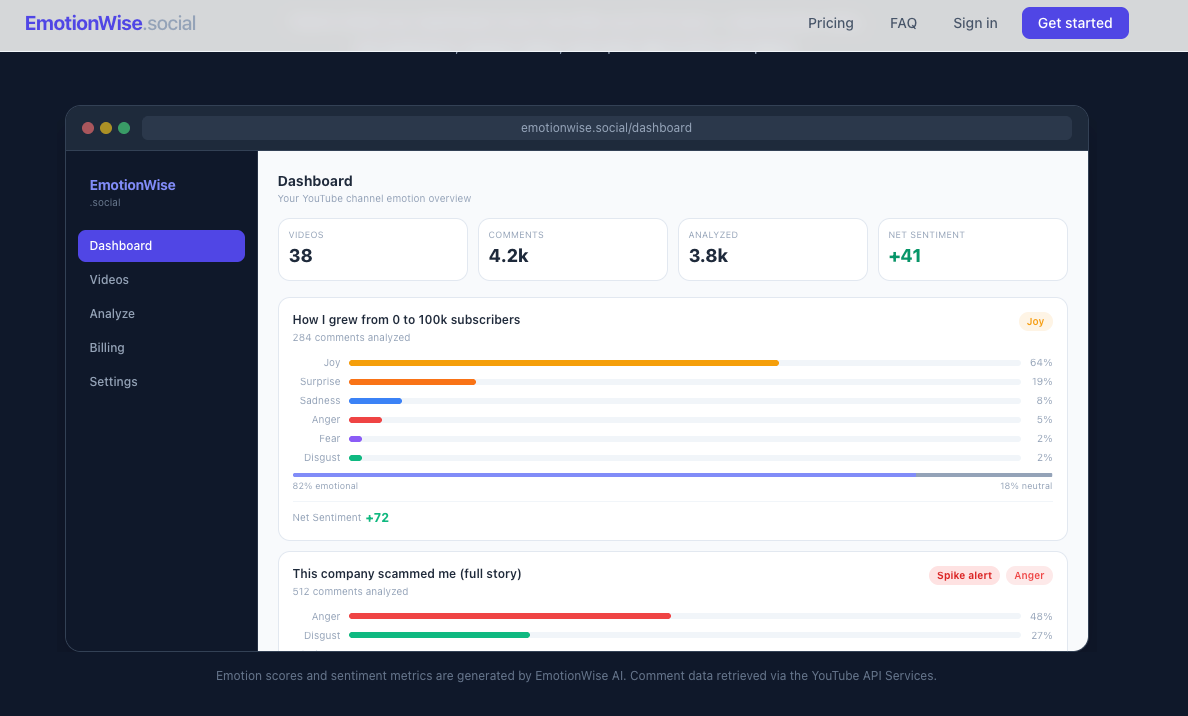Open the Analyze page
This screenshot has height=716, width=1188.
tap(112, 313)
